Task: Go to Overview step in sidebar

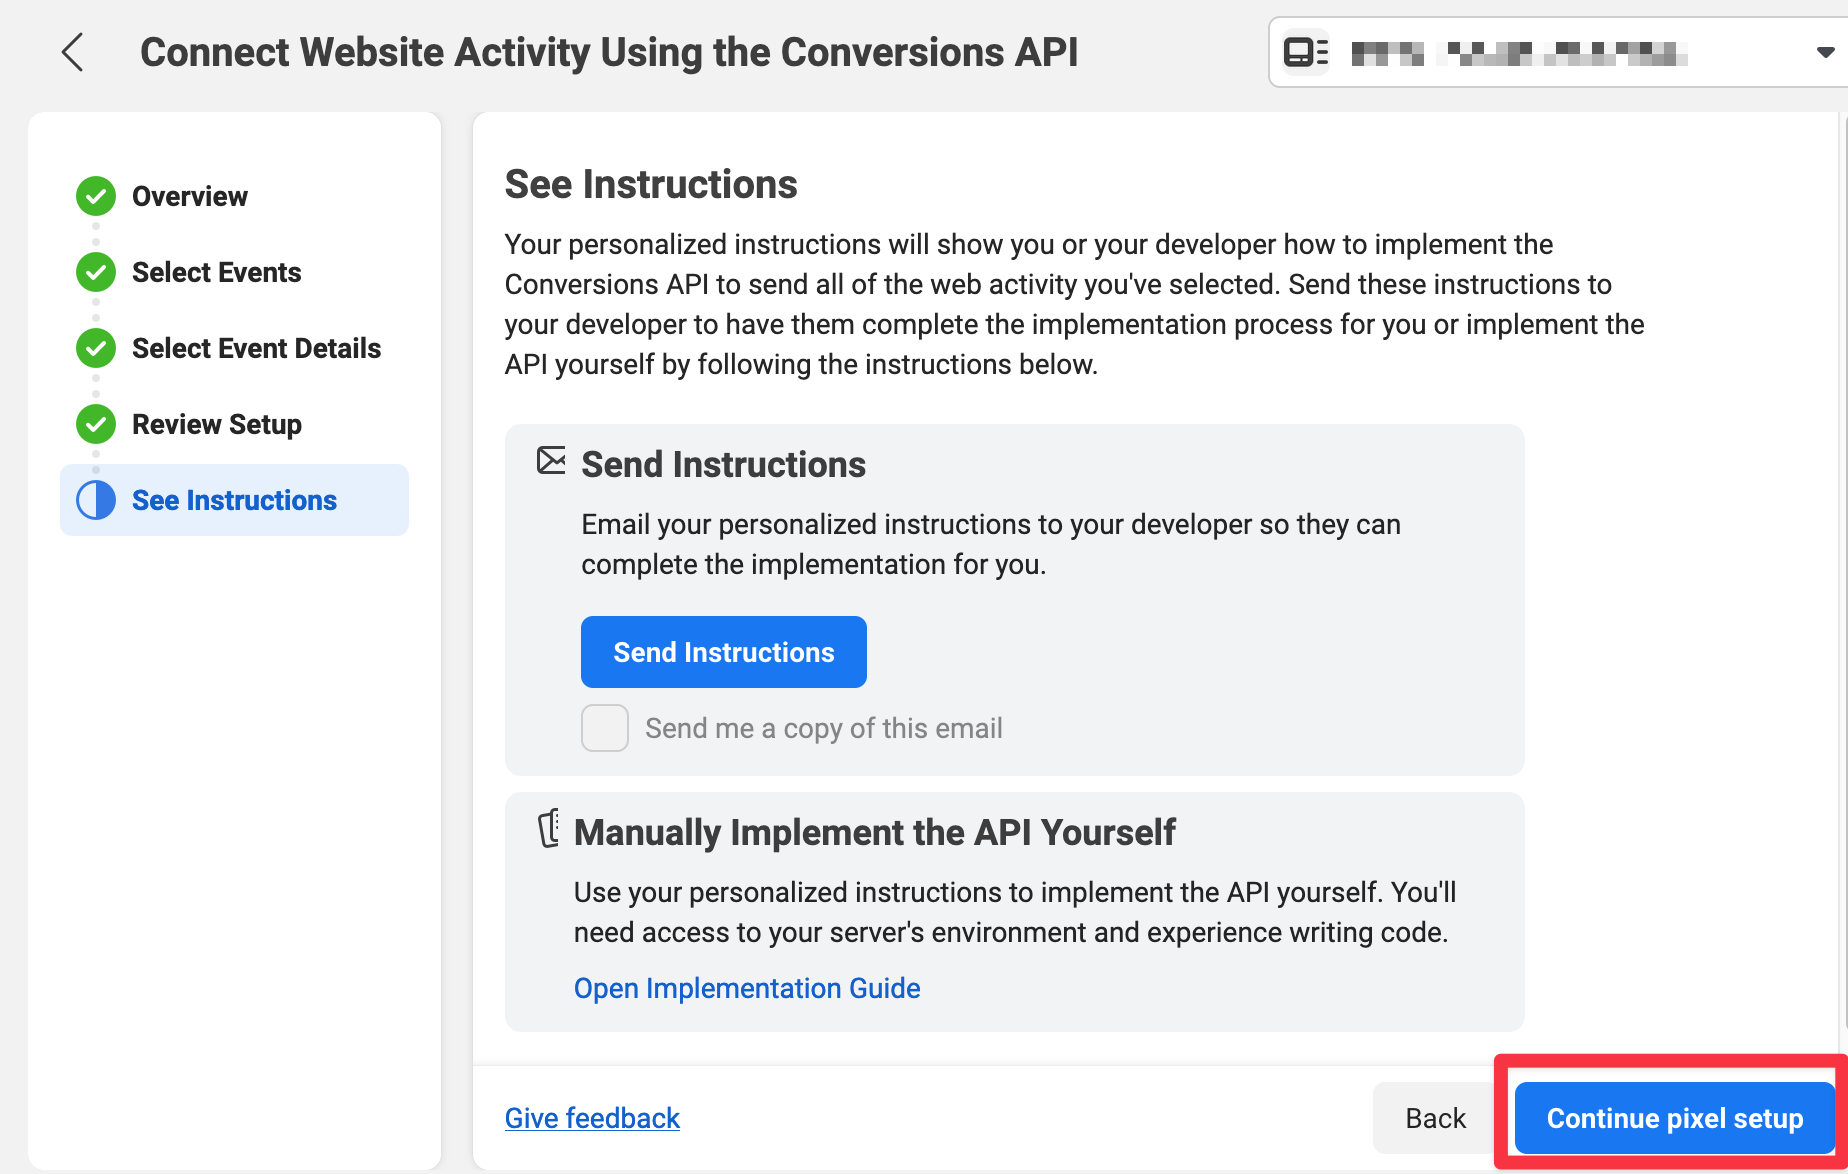Action: [190, 196]
